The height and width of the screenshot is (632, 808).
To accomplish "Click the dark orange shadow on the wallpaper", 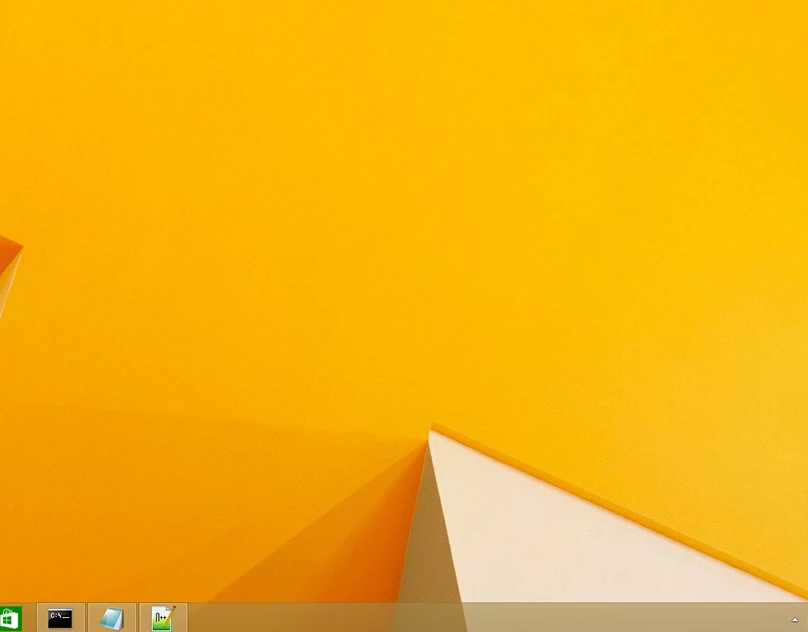I will 330,540.
